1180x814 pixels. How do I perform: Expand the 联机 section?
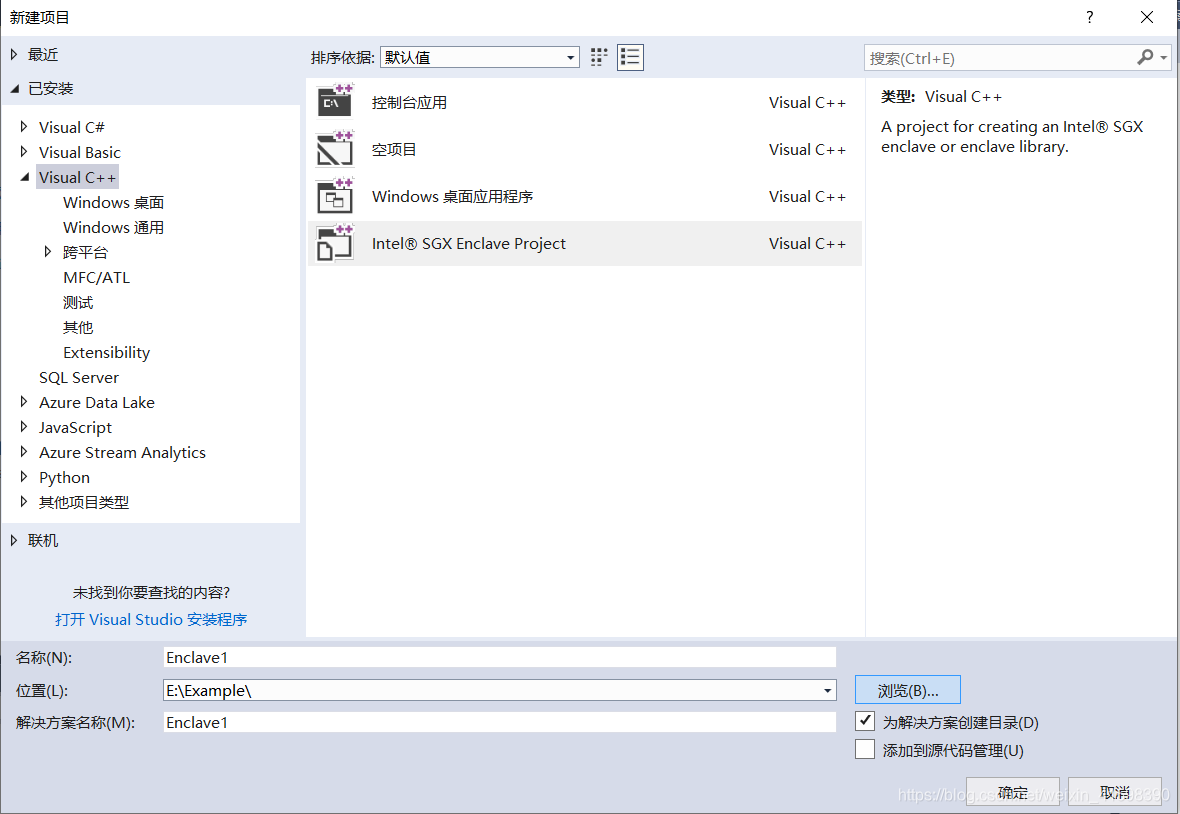[x=14, y=540]
